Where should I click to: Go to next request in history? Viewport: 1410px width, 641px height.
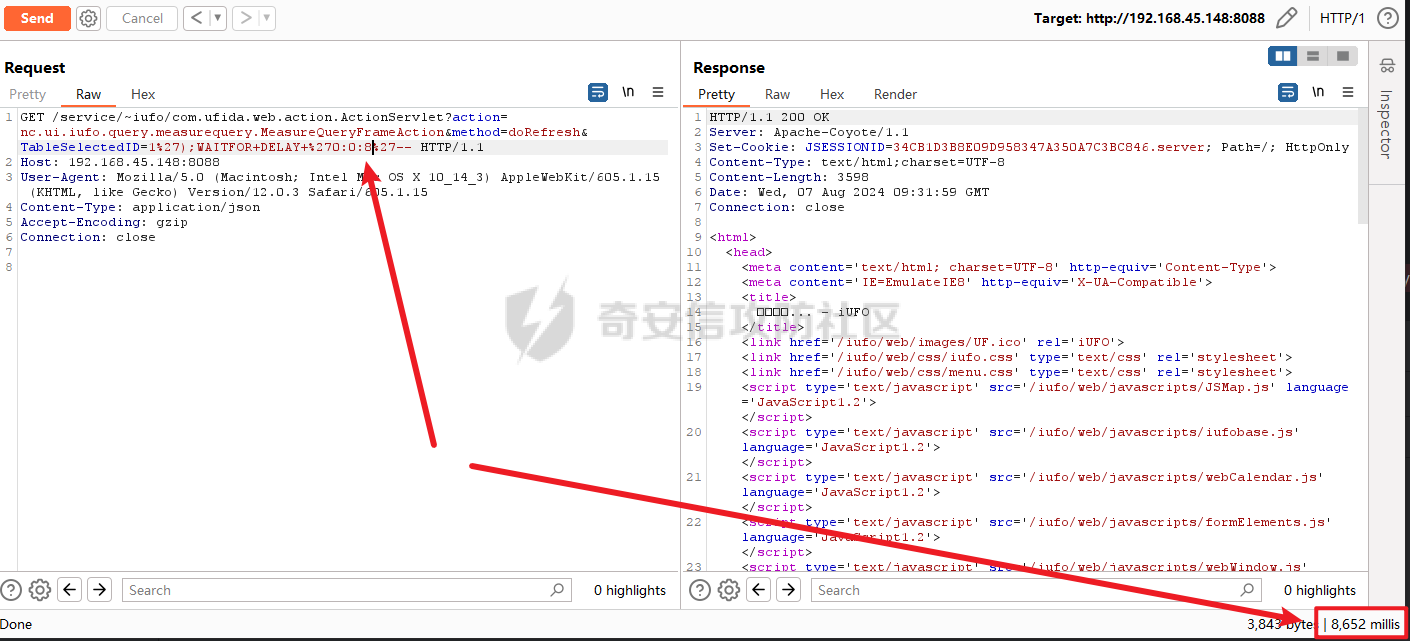pos(245,18)
